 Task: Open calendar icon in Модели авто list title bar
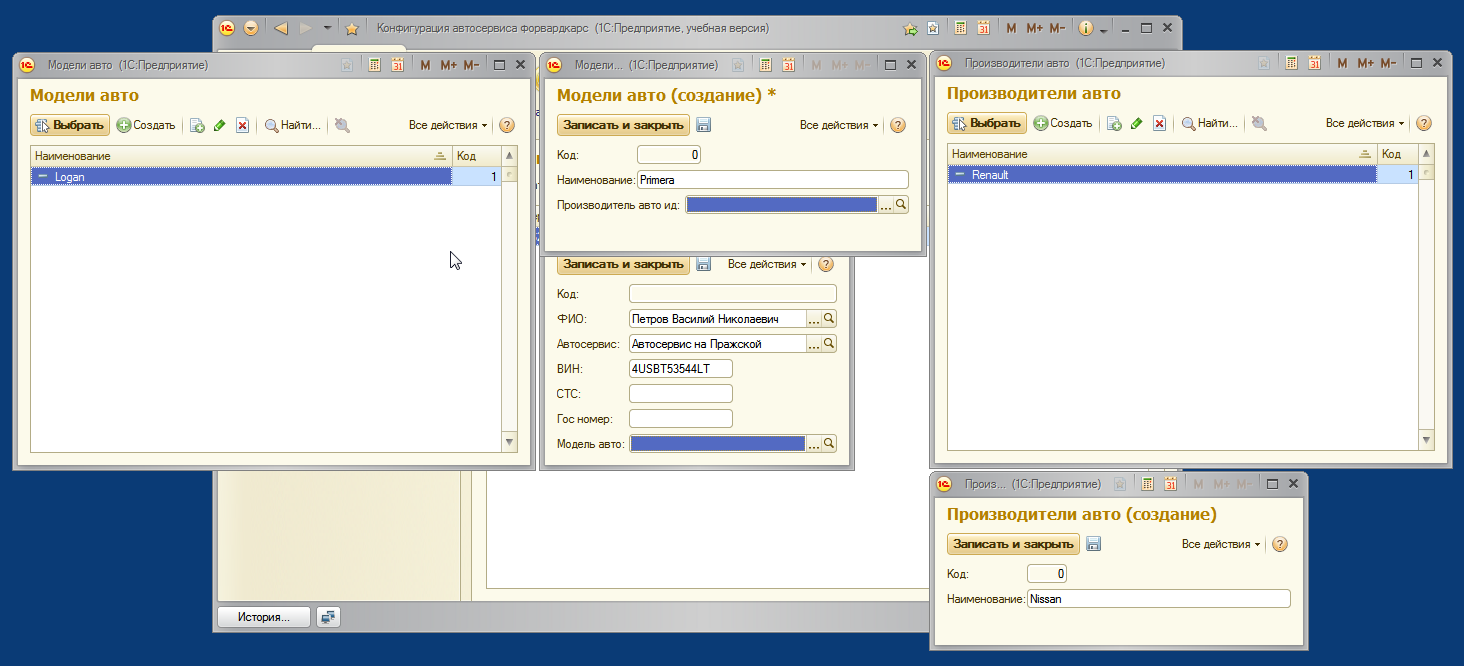point(397,65)
